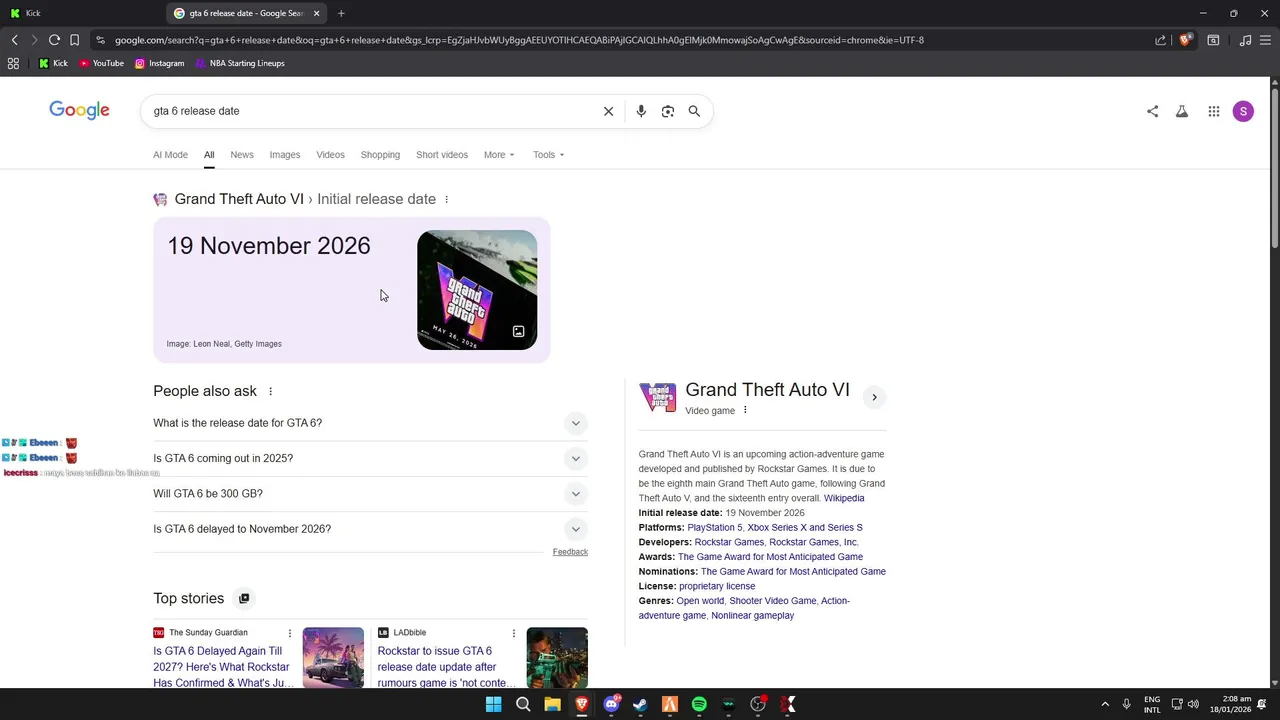Clear the search query with X icon
This screenshot has height=720, width=1280.
coord(608,111)
